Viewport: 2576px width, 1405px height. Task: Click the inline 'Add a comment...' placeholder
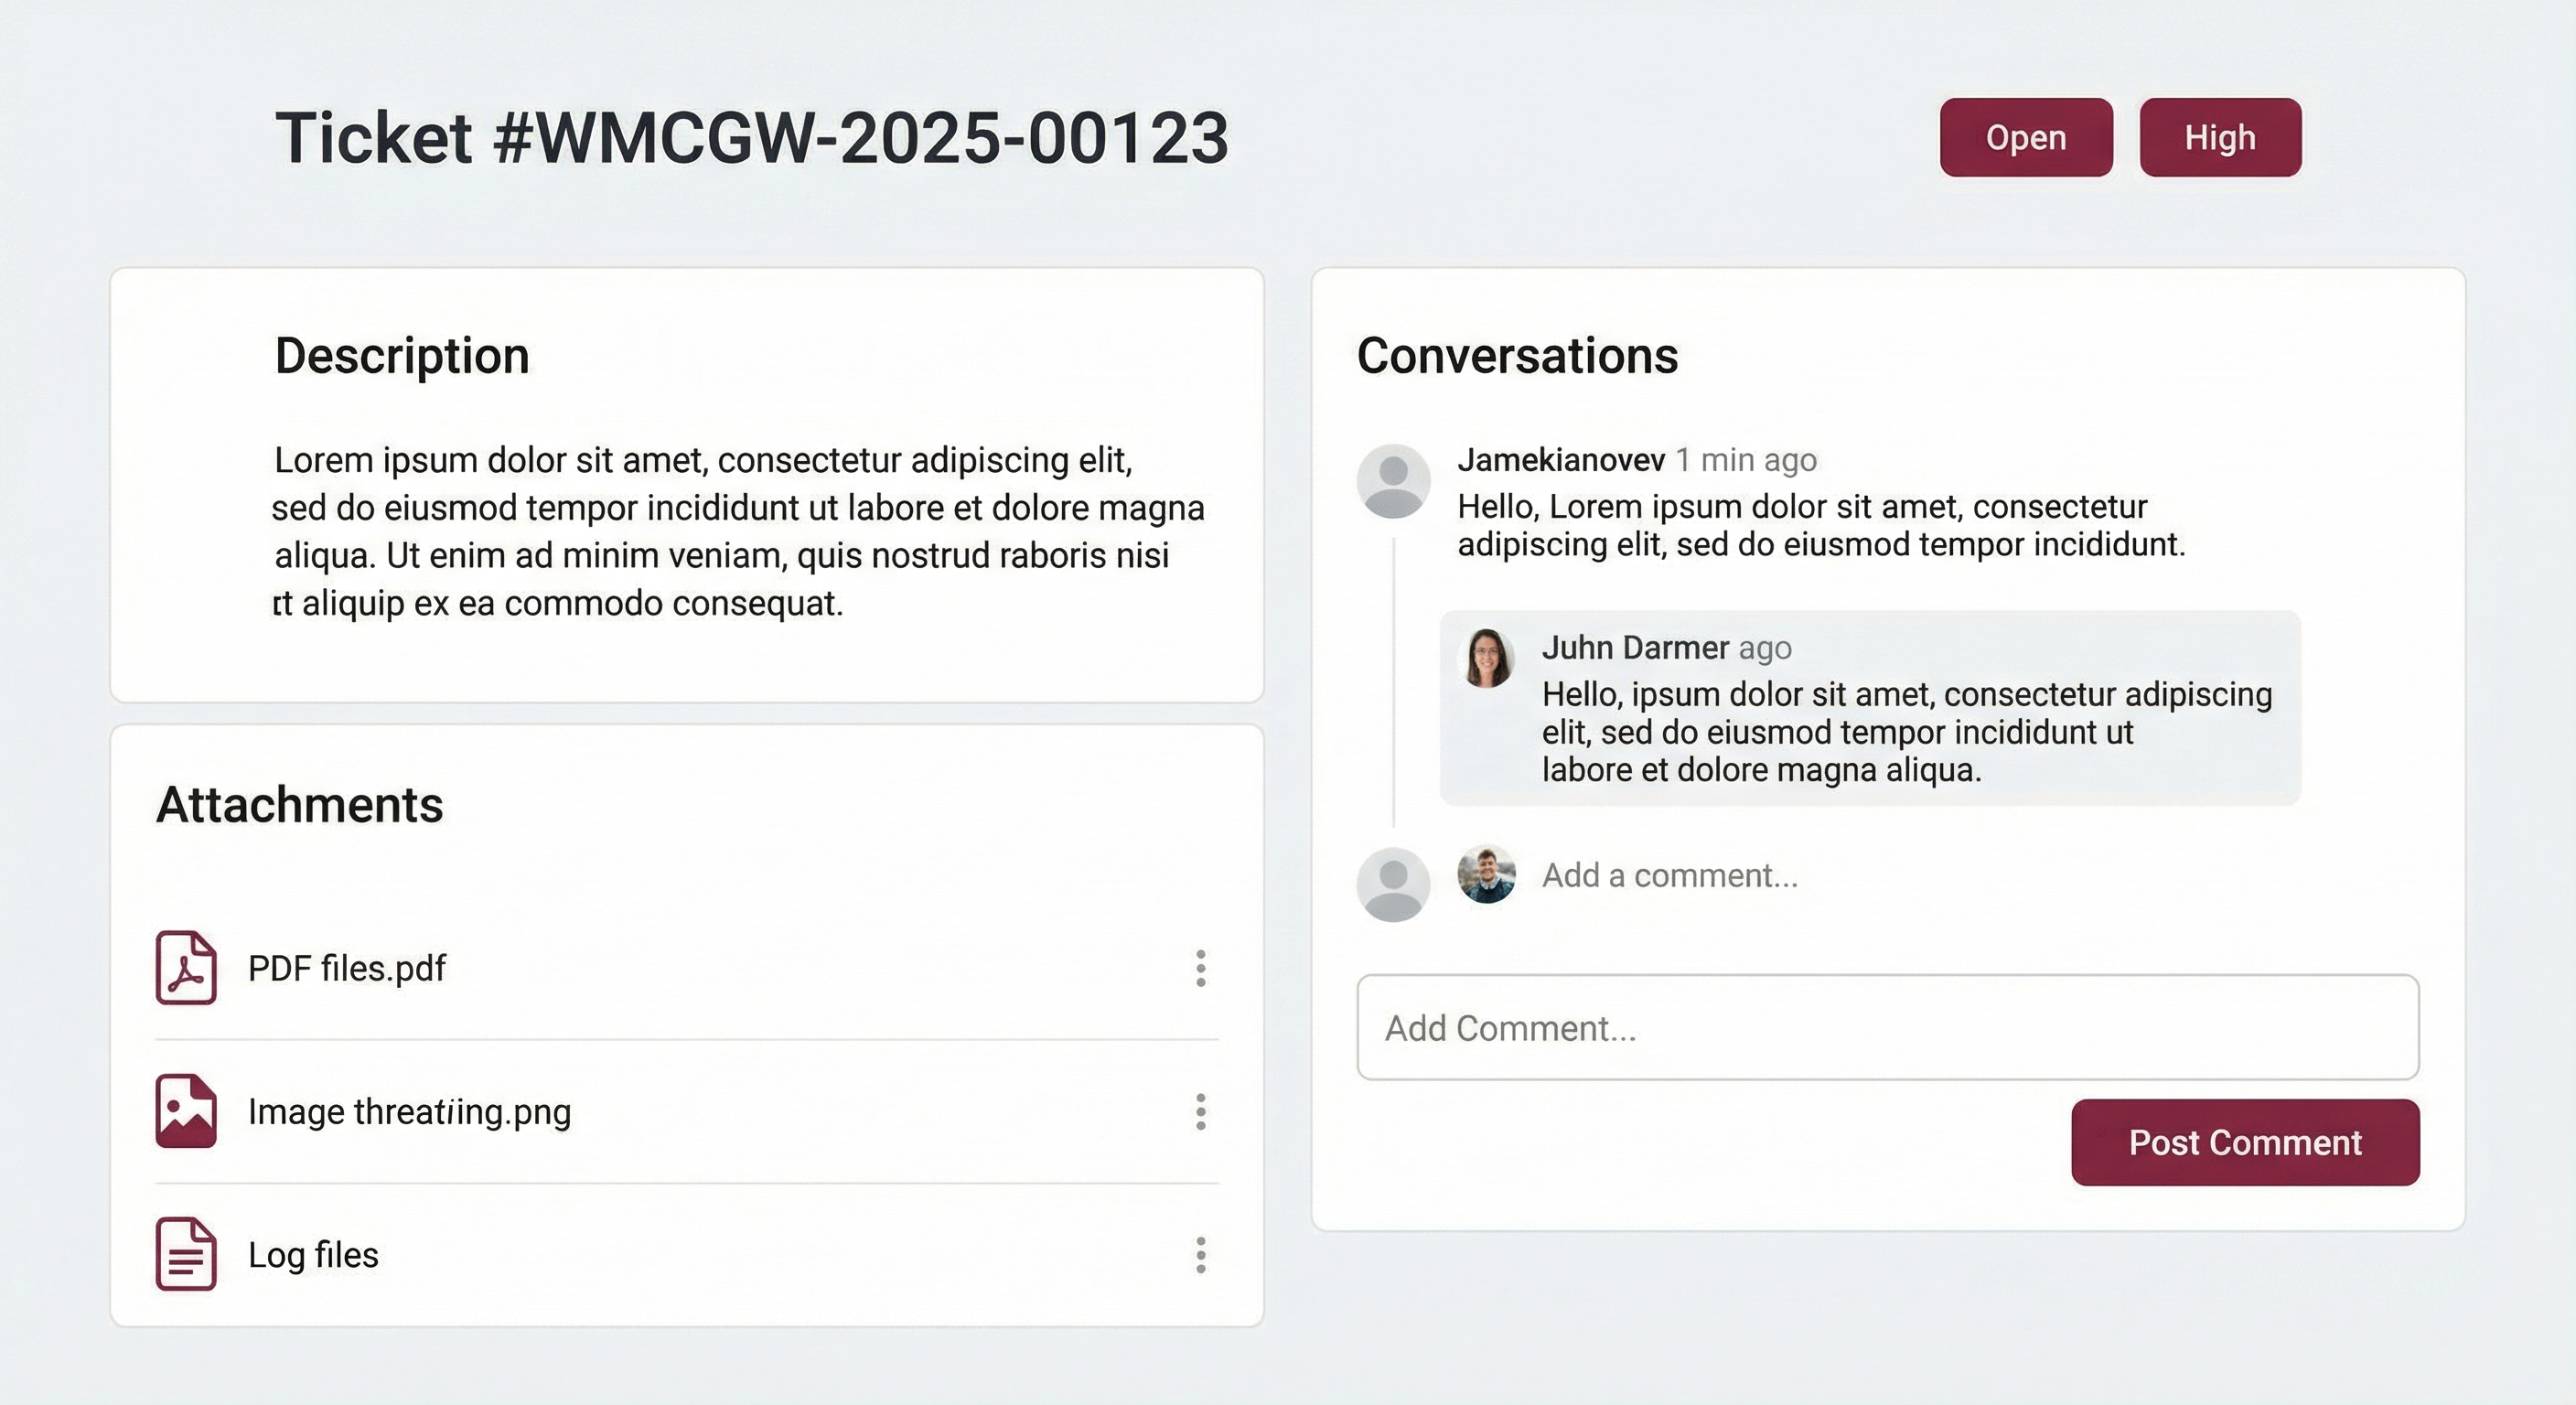pyautogui.click(x=1669, y=875)
